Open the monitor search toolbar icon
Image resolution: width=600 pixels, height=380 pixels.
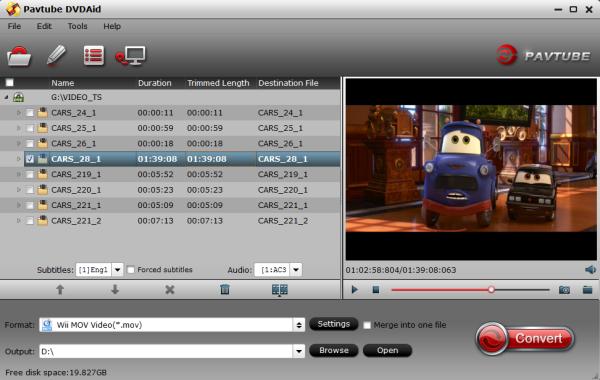point(130,56)
